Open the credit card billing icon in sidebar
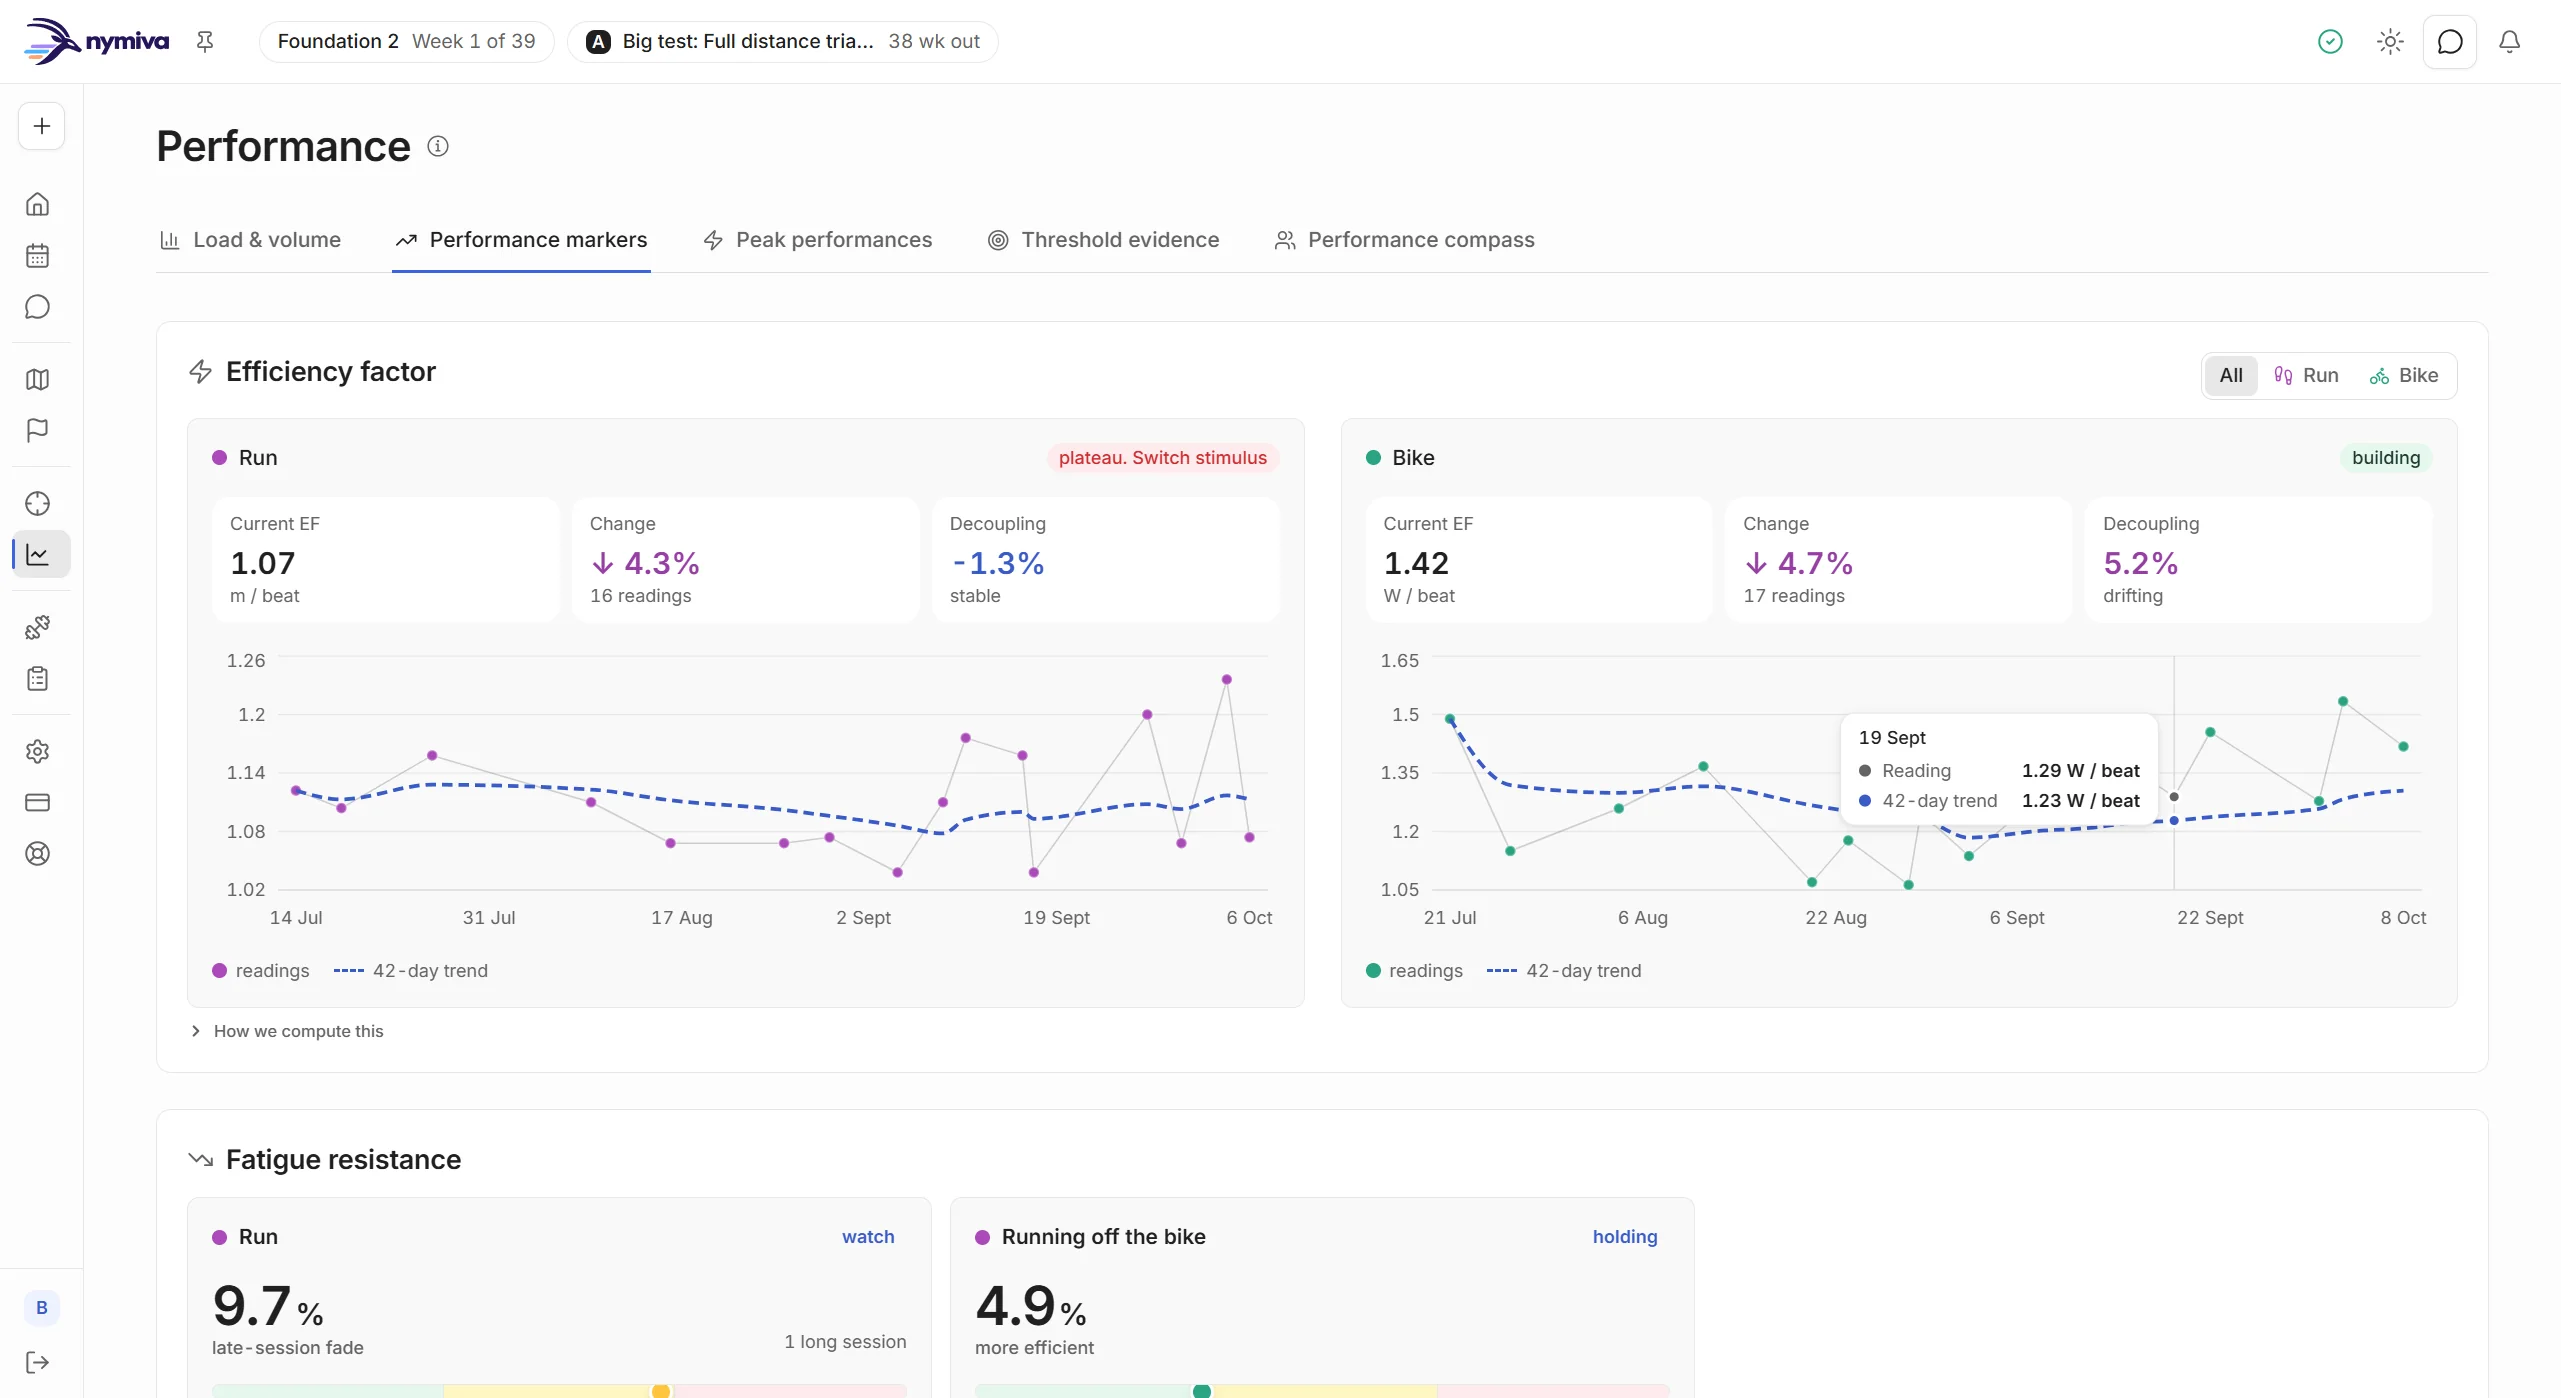The image size is (2561, 1398). coord(37,802)
